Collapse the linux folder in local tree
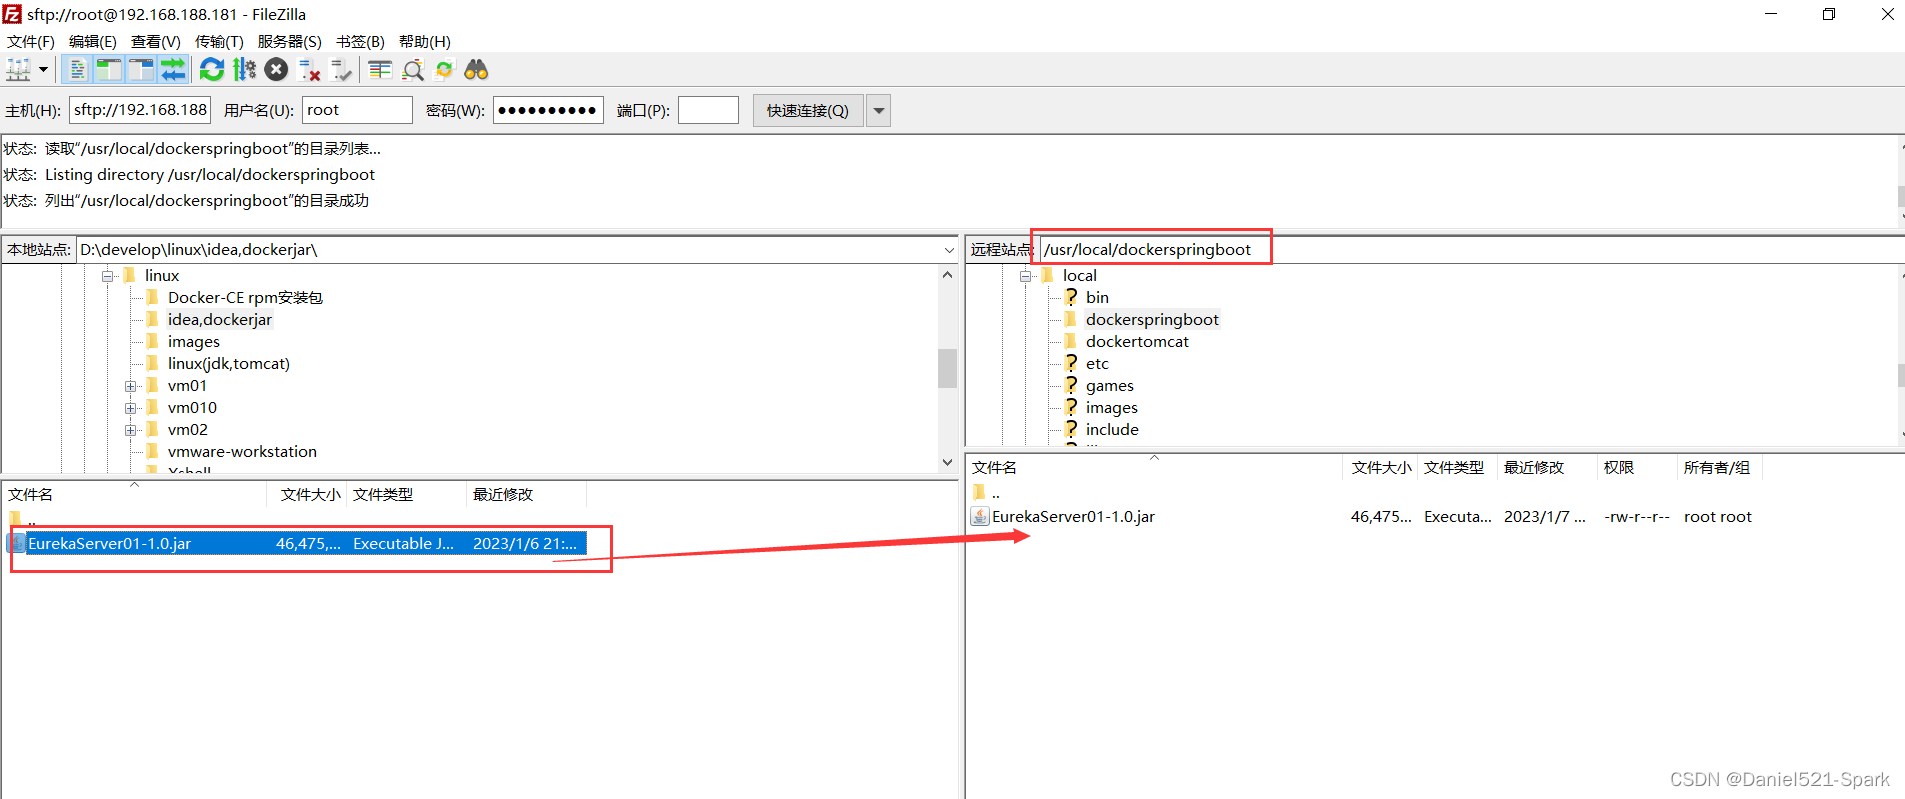This screenshot has height=799, width=1905. (108, 276)
